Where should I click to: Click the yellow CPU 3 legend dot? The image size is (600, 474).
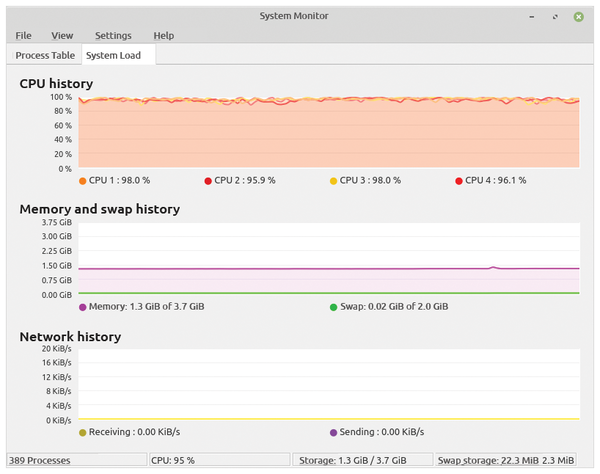[333, 181]
